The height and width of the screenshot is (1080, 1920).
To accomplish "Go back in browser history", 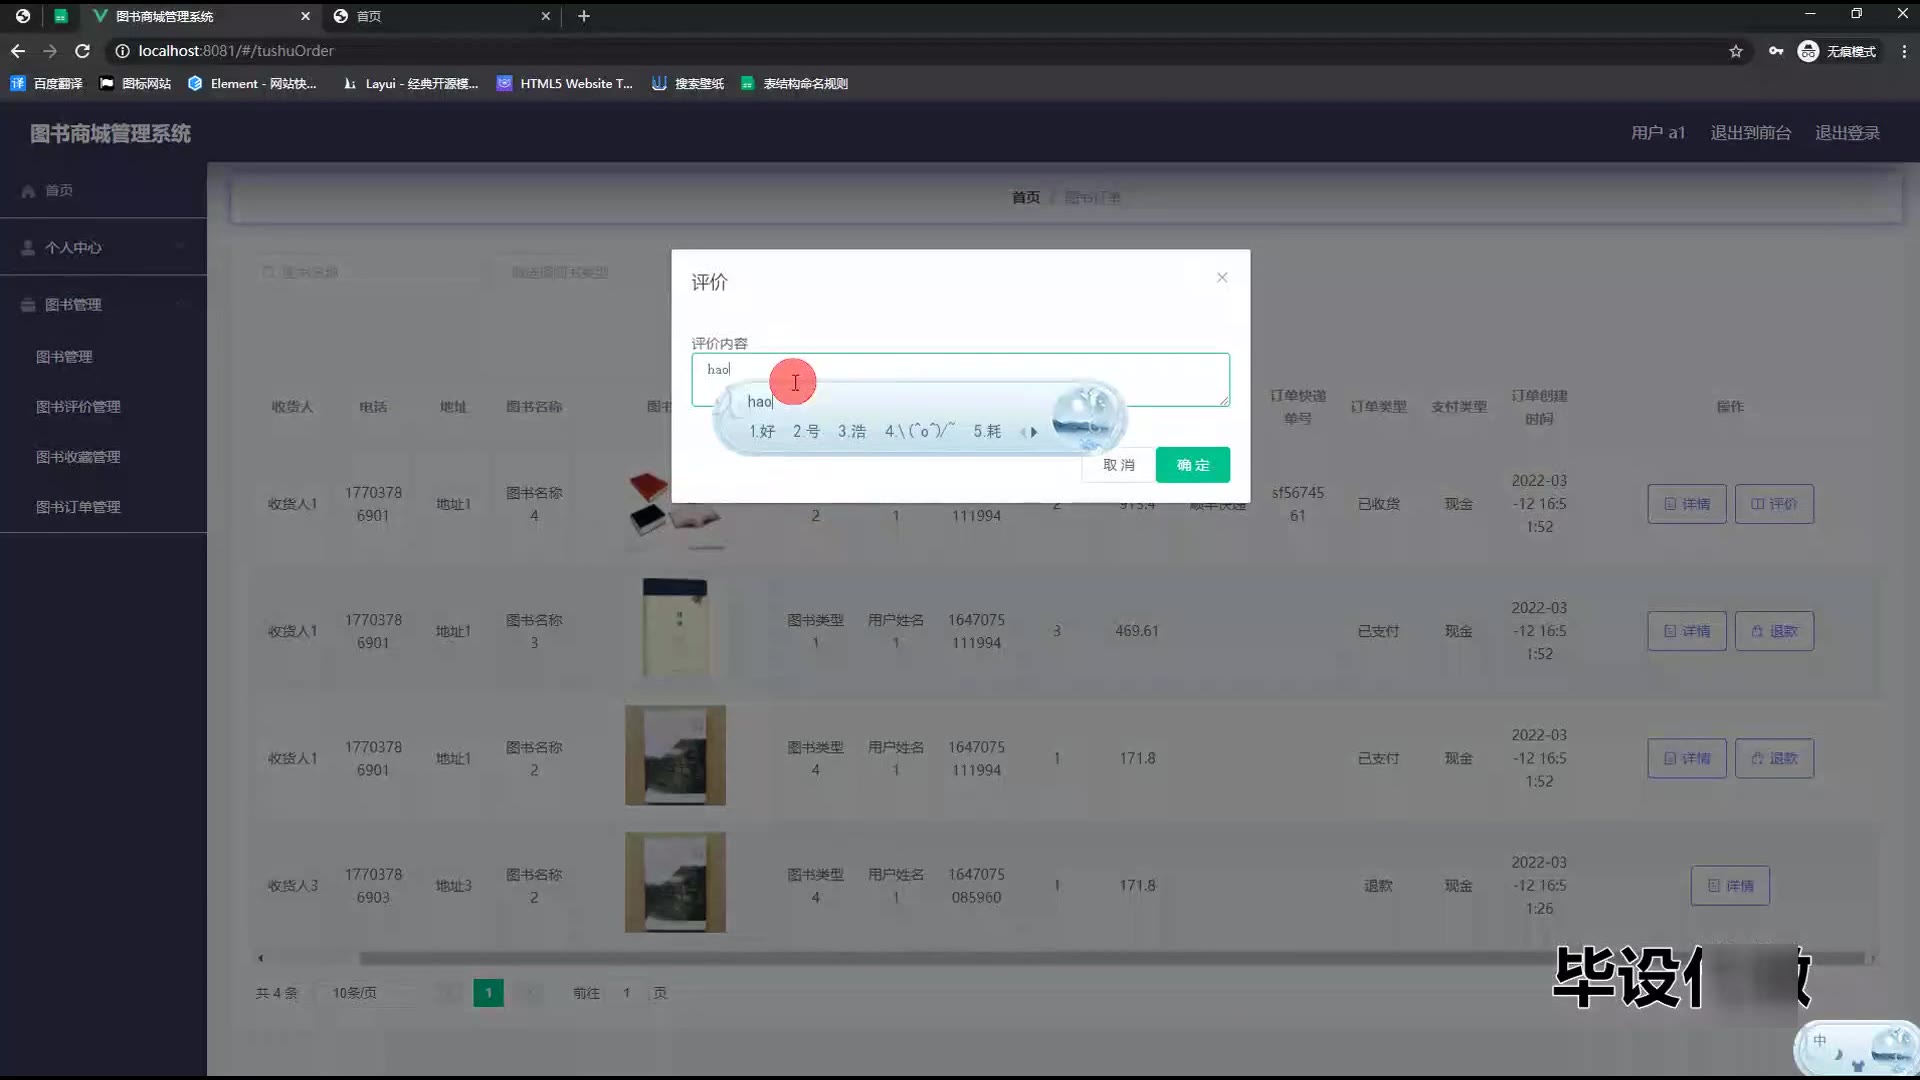I will pyautogui.click(x=18, y=51).
